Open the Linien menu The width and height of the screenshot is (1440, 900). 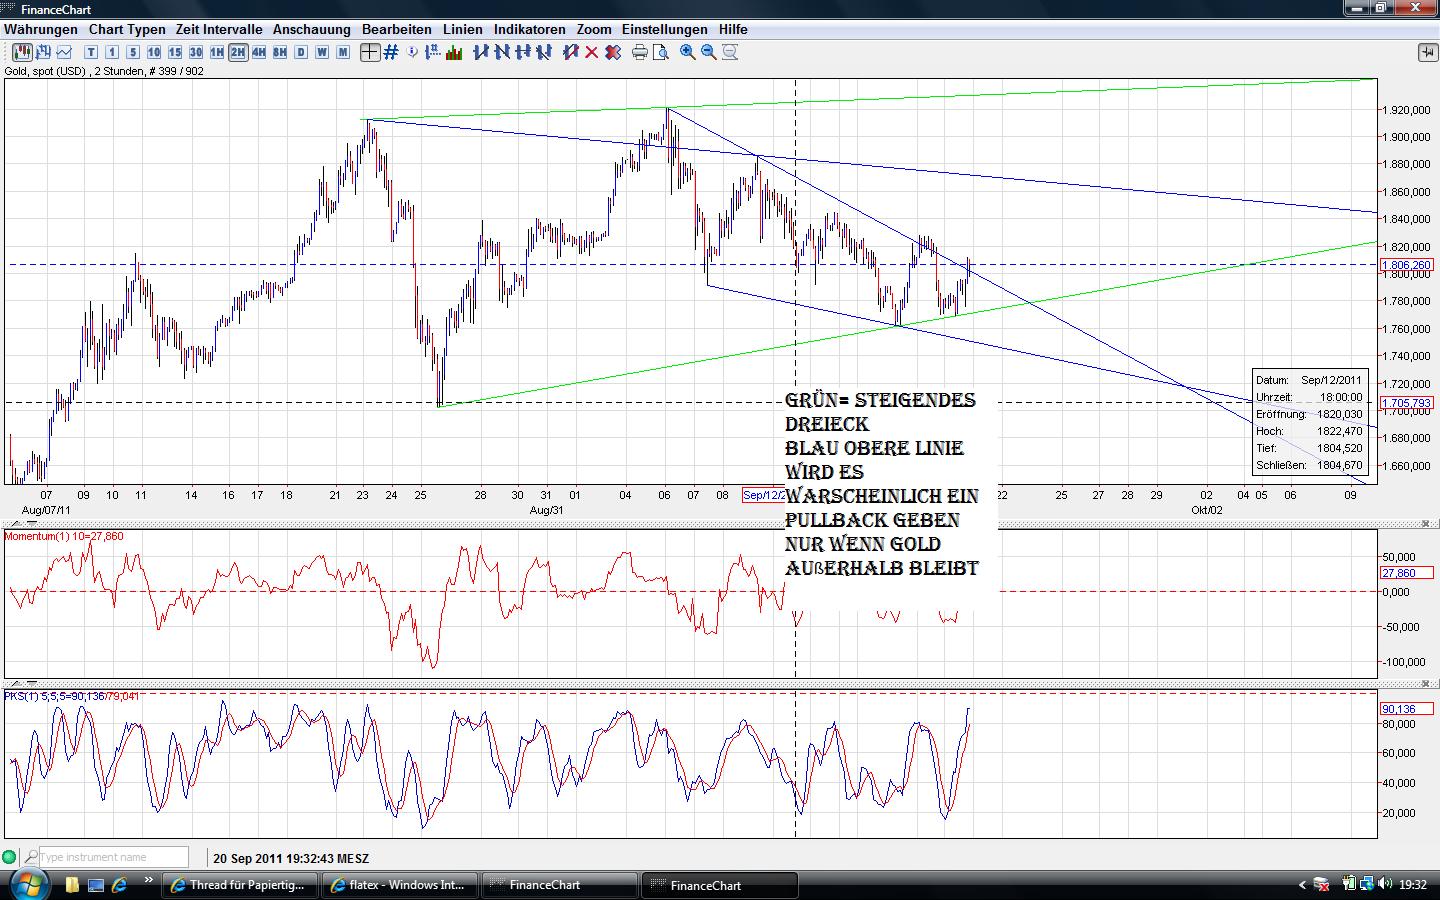463,29
